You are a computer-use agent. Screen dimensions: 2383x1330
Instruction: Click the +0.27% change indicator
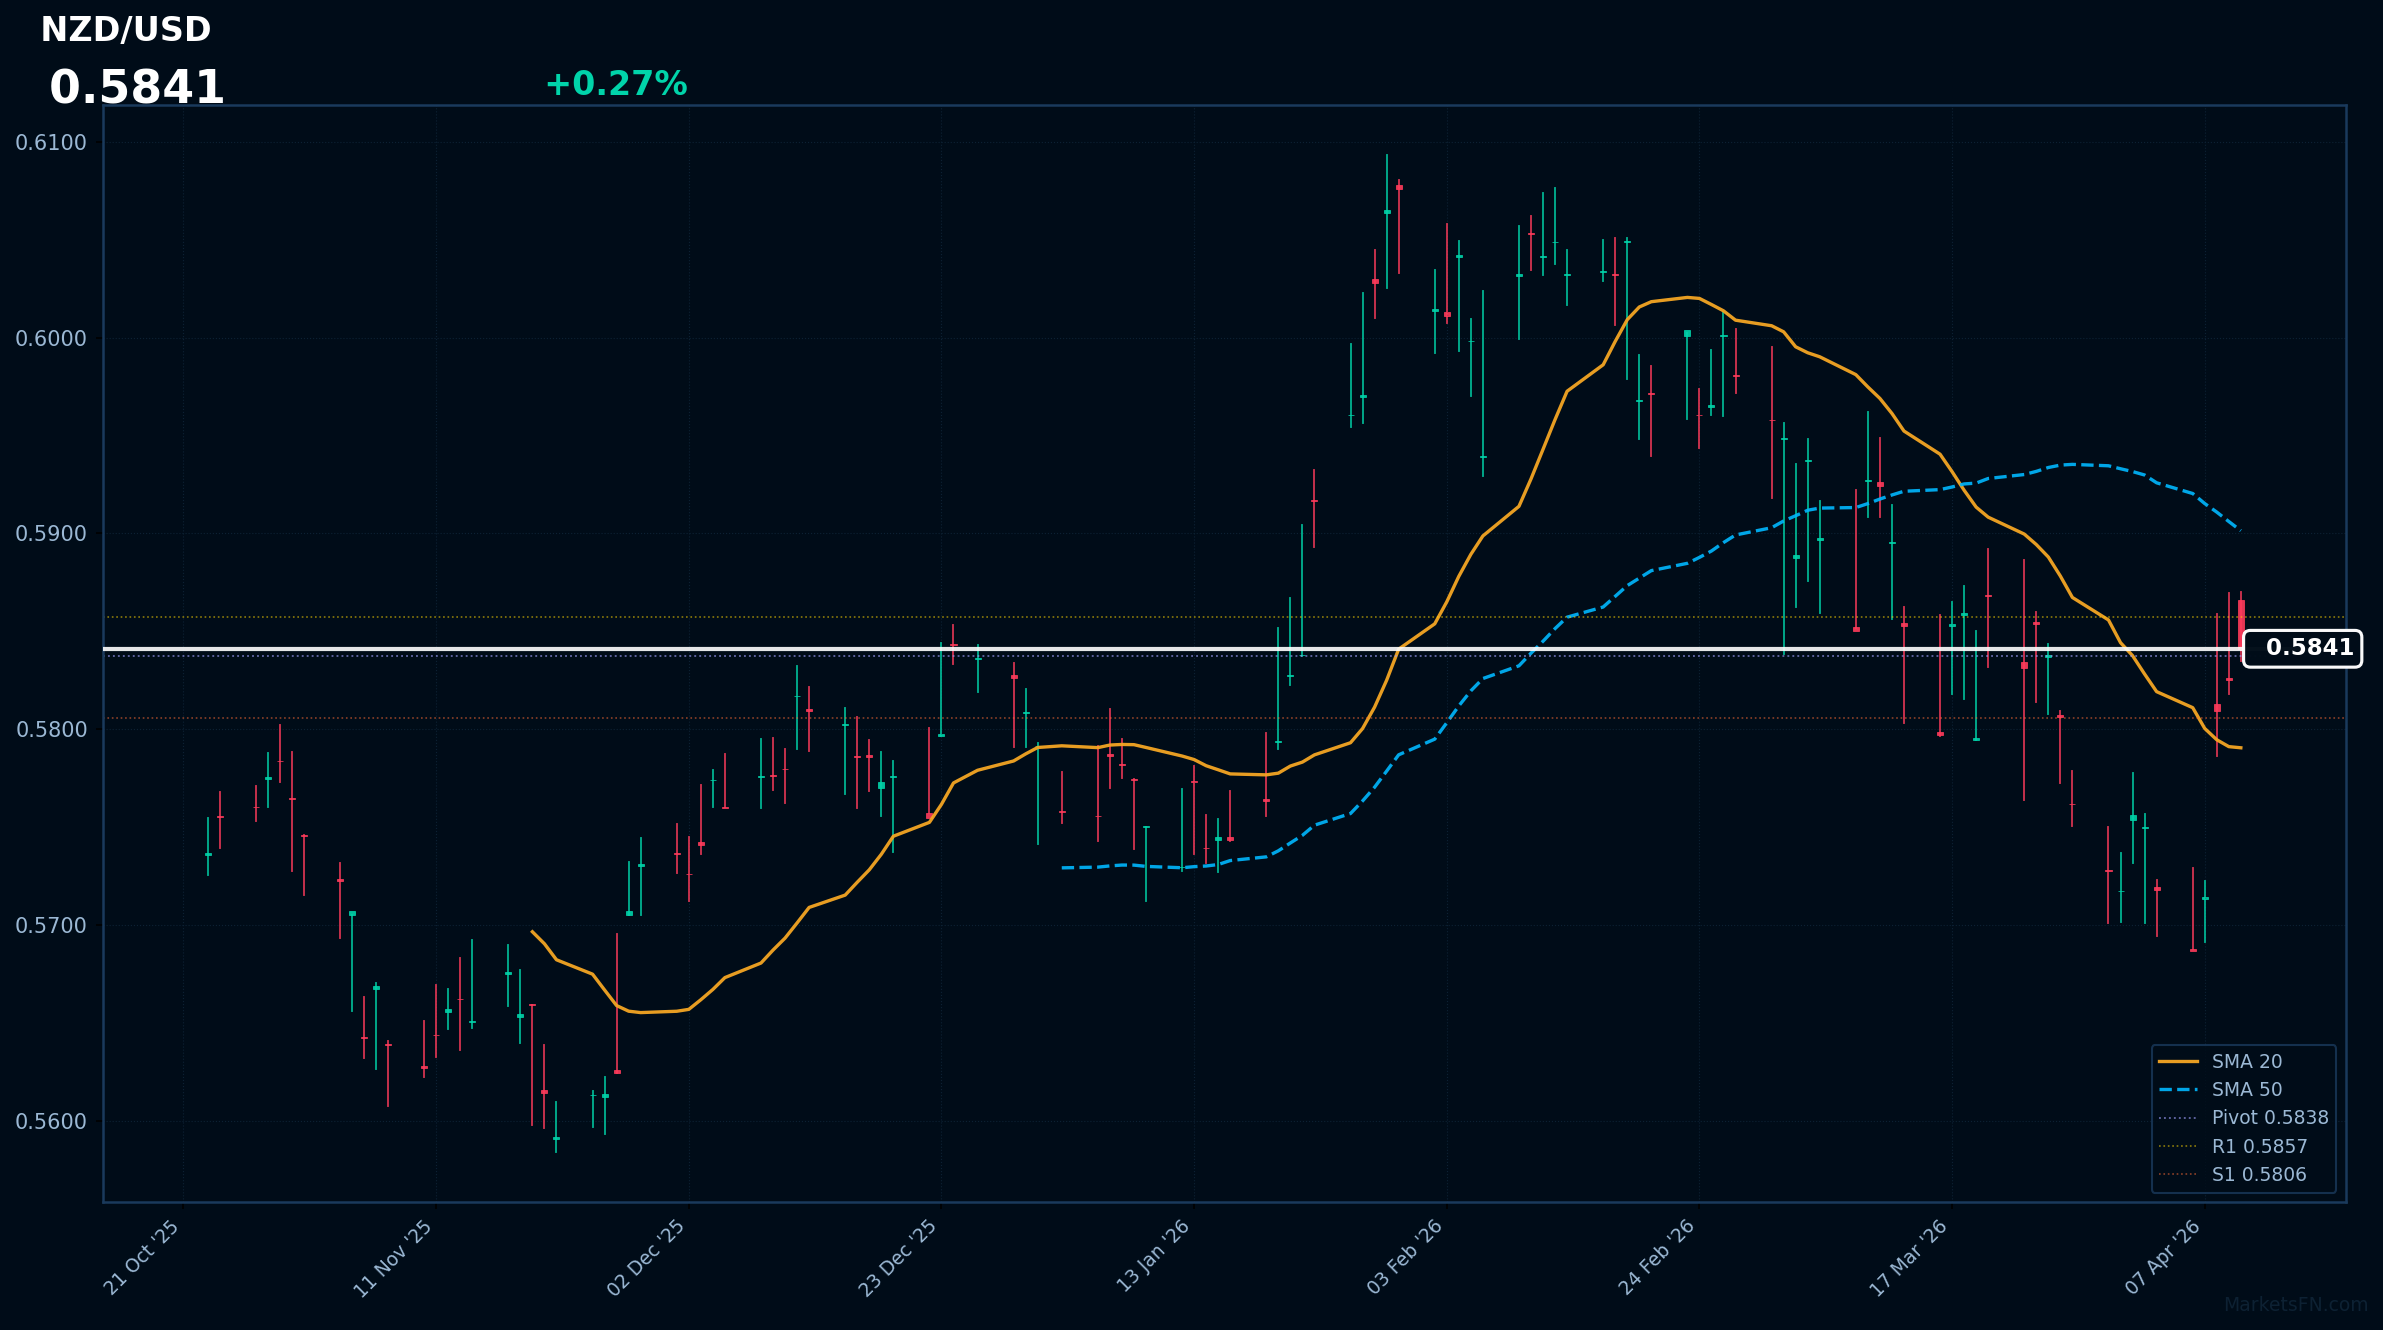click(616, 84)
